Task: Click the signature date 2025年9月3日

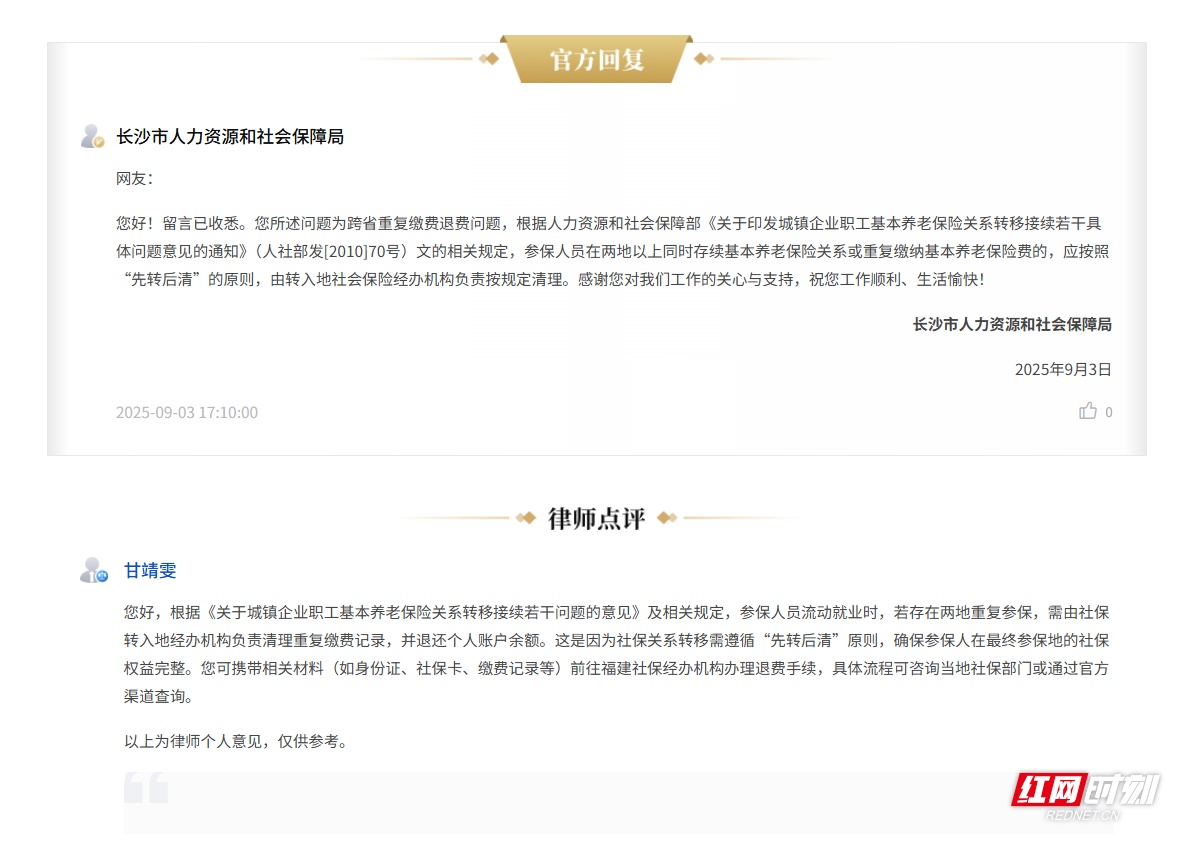Action: tap(1063, 369)
